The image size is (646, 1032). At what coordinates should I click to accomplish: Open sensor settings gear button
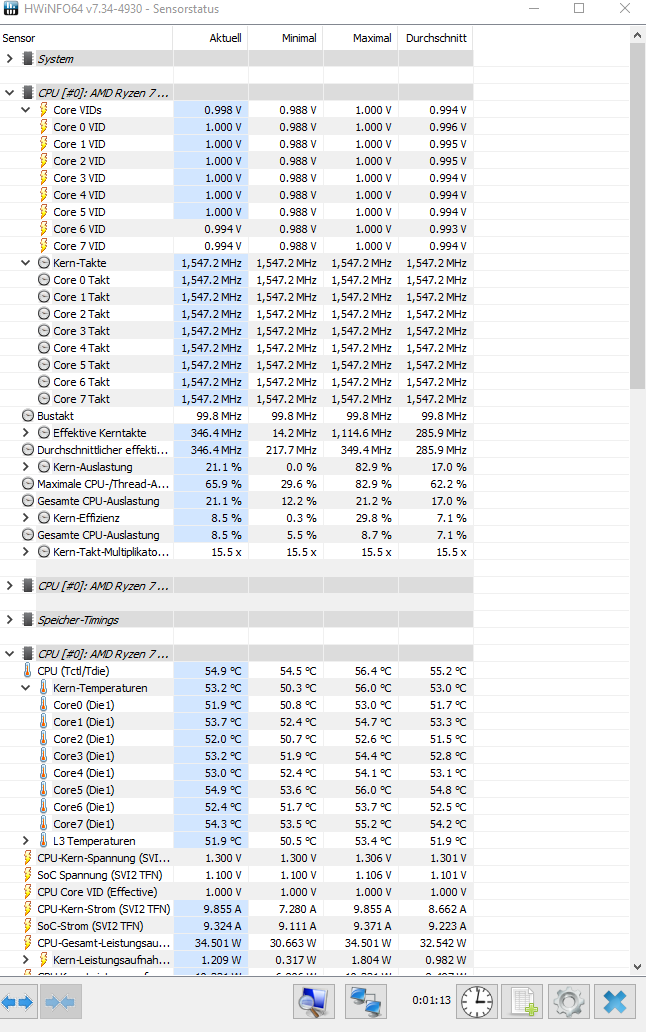[568, 1002]
